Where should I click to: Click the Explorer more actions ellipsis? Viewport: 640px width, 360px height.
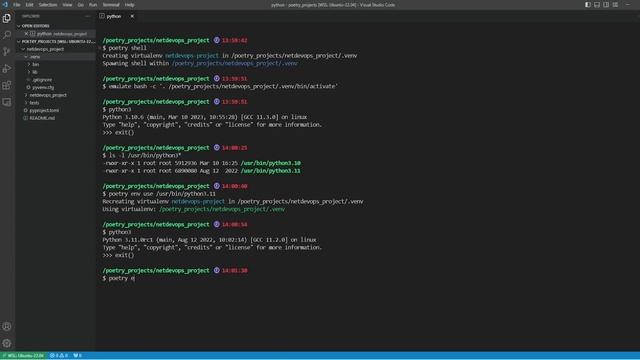pos(87,16)
